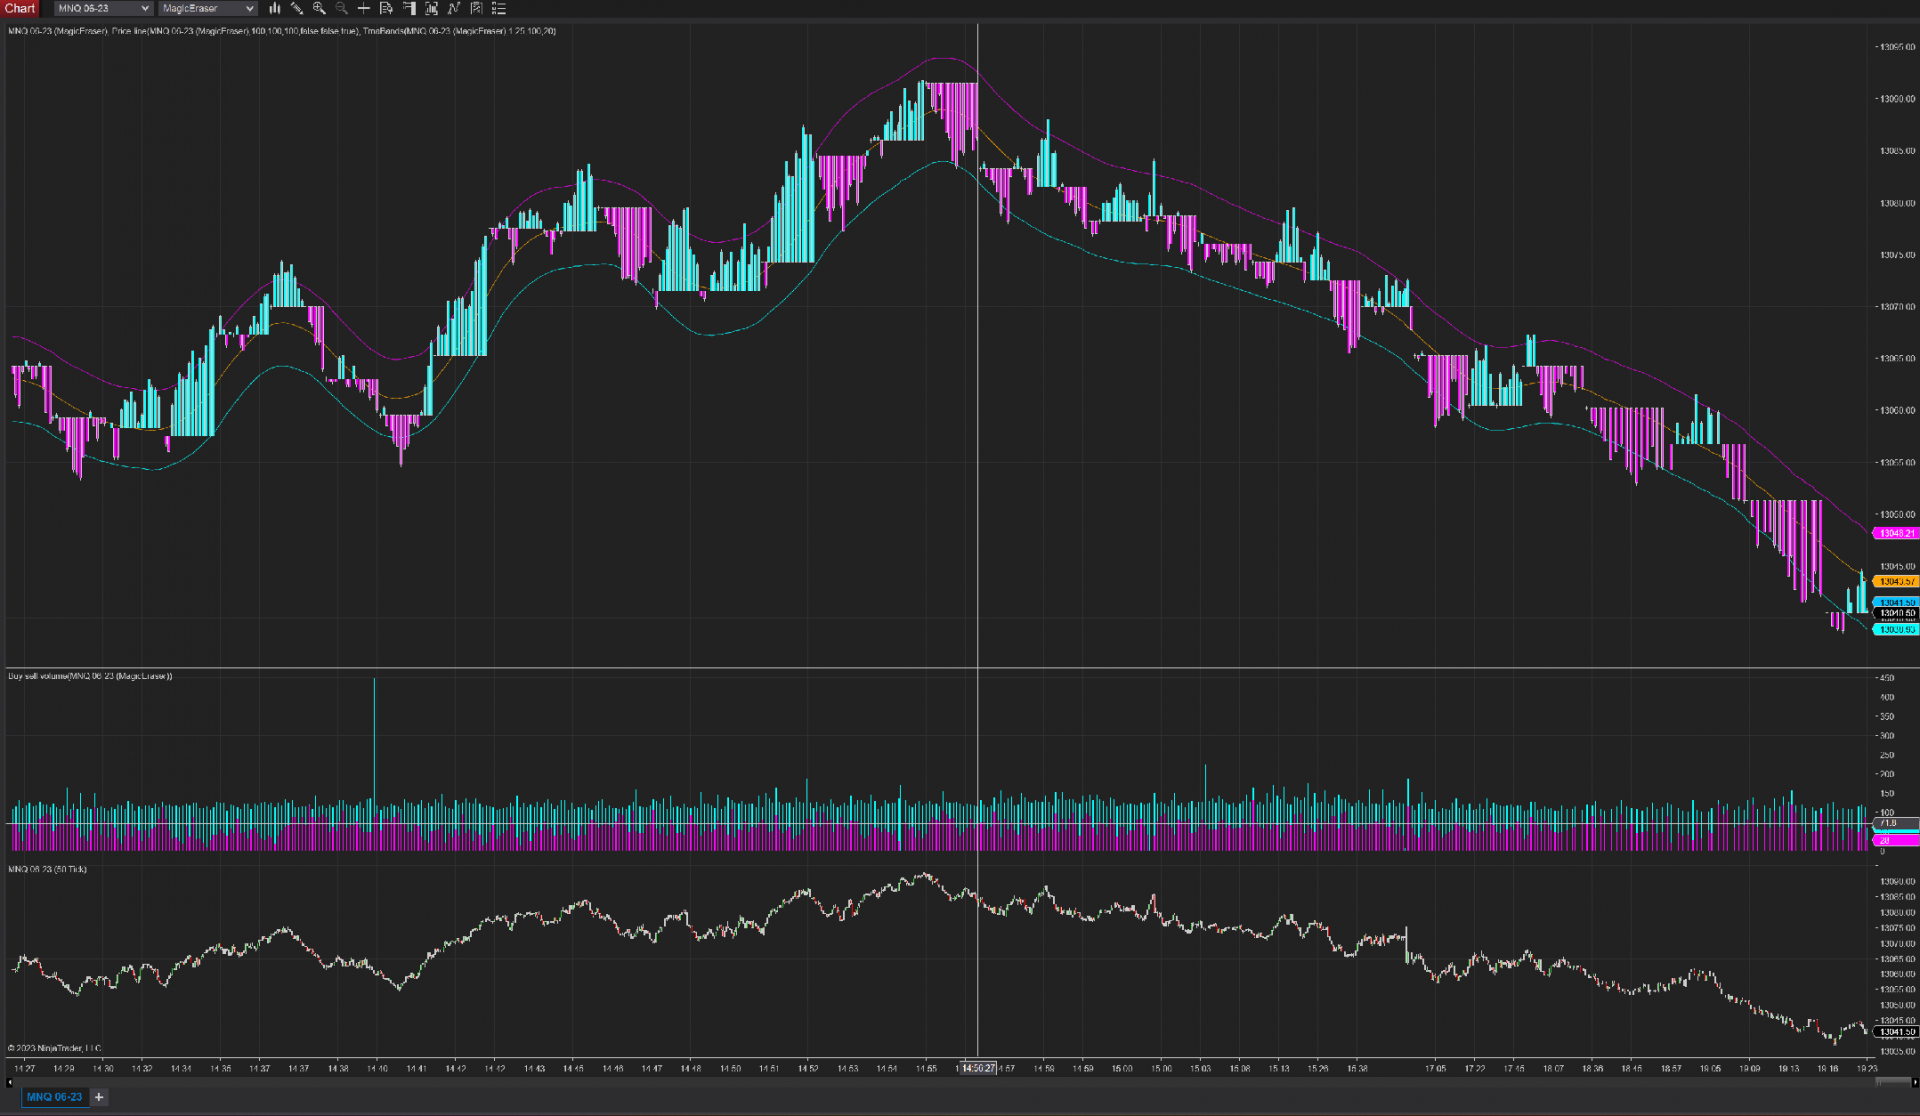
Task: Open the data box icon
Action: point(386,8)
